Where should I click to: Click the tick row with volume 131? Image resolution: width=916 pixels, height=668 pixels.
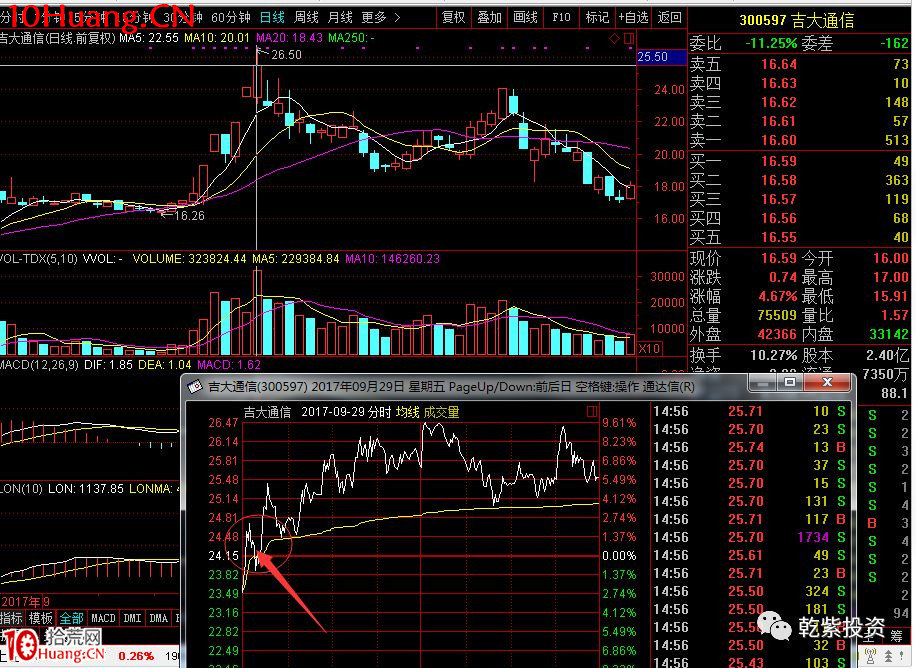click(750, 501)
